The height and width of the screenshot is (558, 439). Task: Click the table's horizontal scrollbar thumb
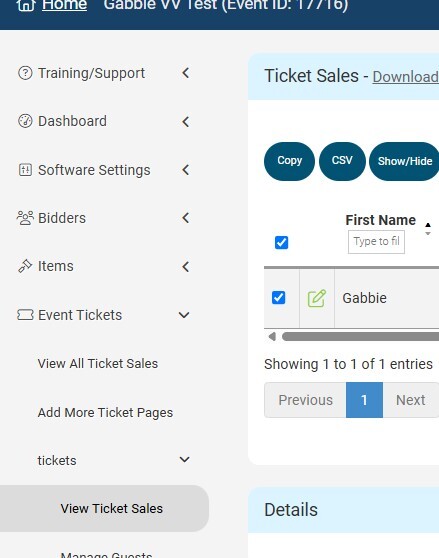click(x=360, y=337)
